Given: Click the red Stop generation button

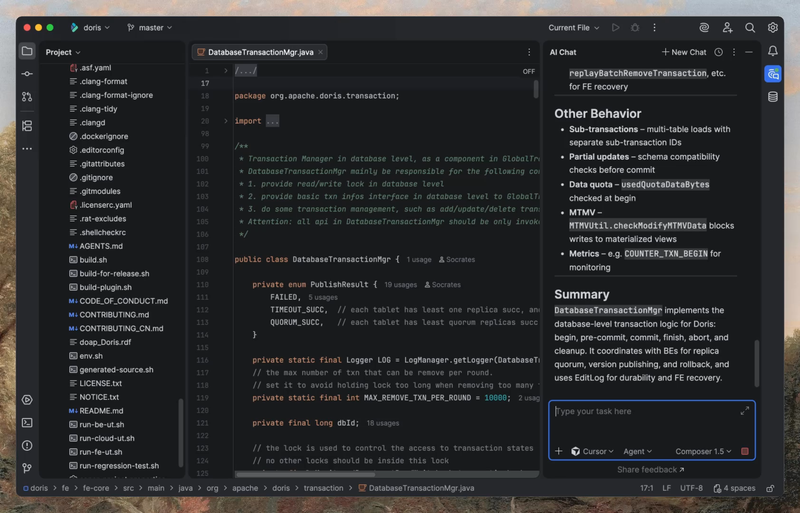Looking at the screenshot, I should [744, 451].
